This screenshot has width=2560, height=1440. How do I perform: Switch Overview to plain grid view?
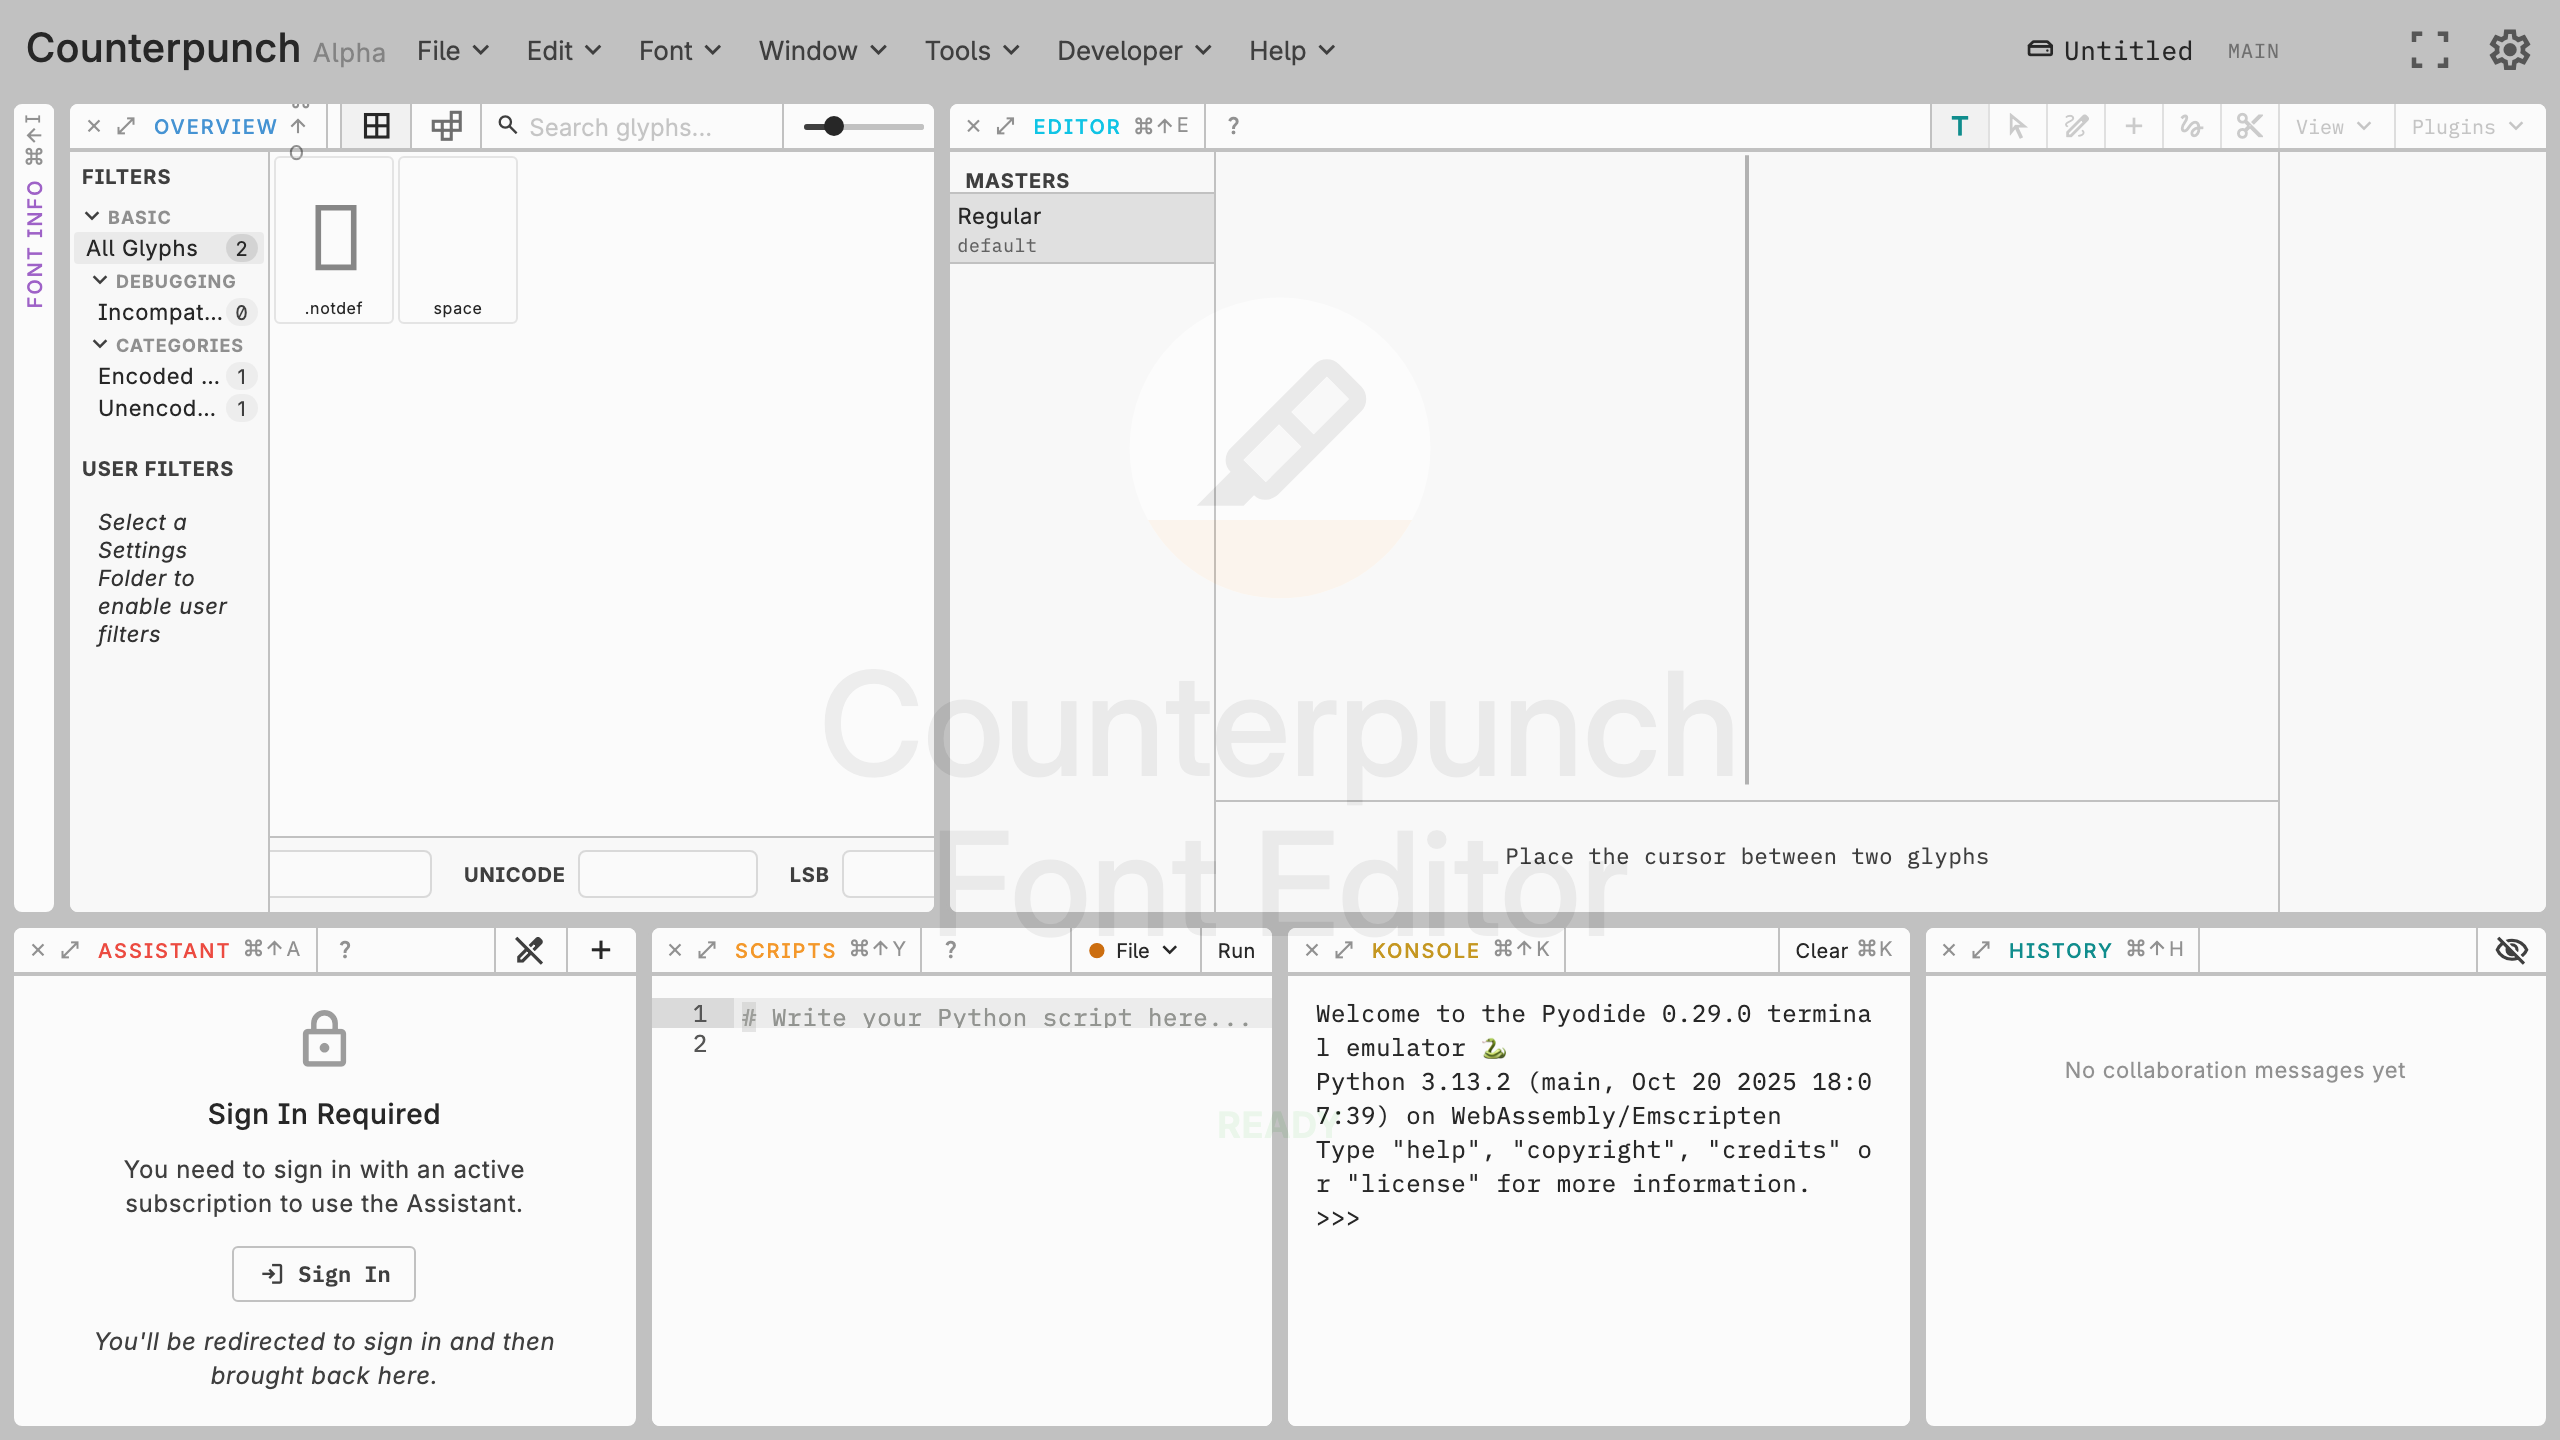pos(376,127)
